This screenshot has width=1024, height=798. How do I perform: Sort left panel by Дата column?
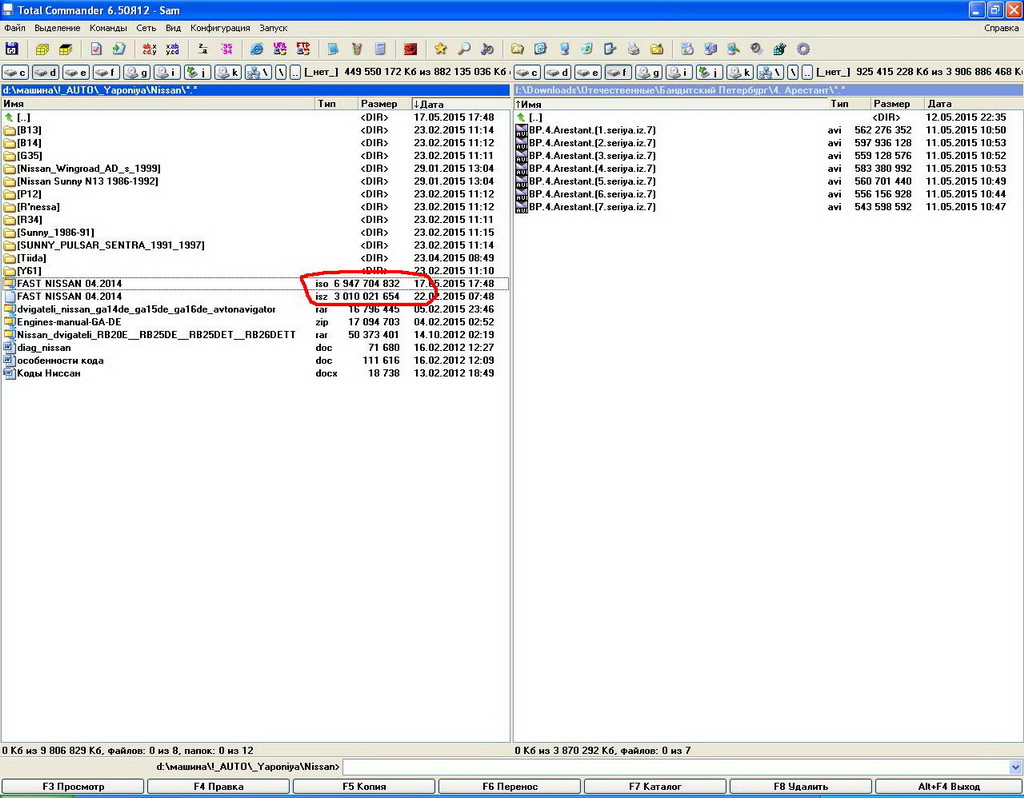pos(430,104)
